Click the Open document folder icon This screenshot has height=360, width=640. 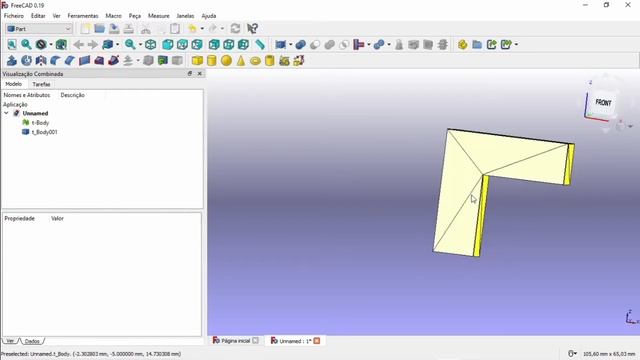99,29
